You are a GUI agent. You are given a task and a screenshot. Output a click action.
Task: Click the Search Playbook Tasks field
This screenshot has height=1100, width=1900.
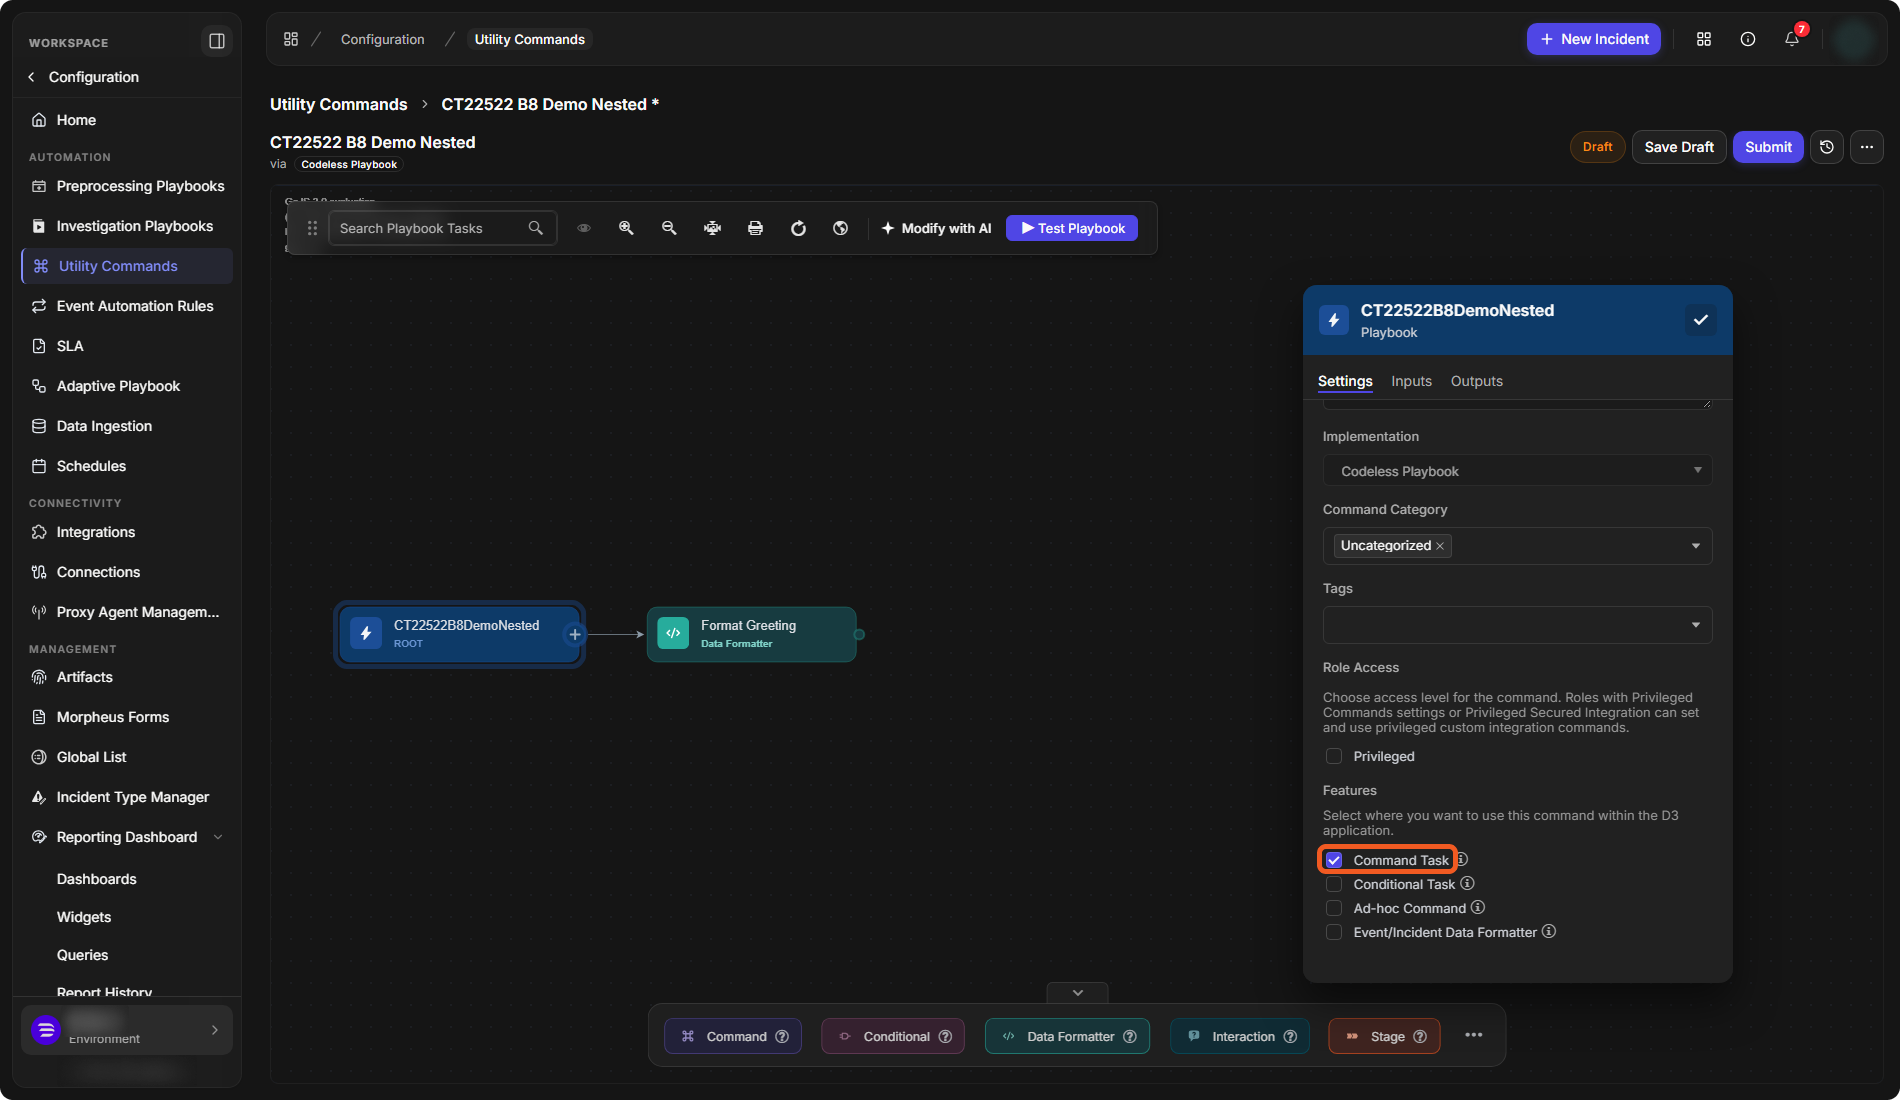tap(442, 228)
